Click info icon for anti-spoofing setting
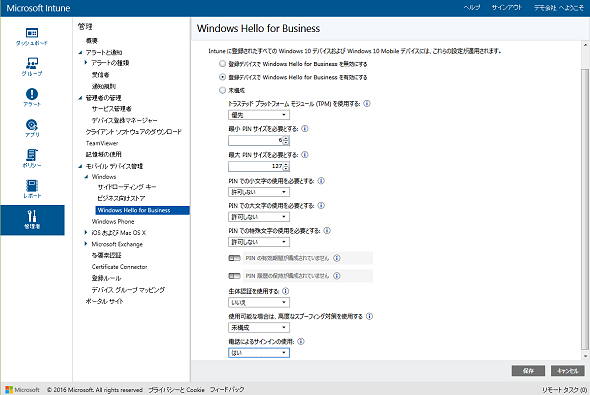The width and height of the screenshot is (590, 395). tap(370, 316)
